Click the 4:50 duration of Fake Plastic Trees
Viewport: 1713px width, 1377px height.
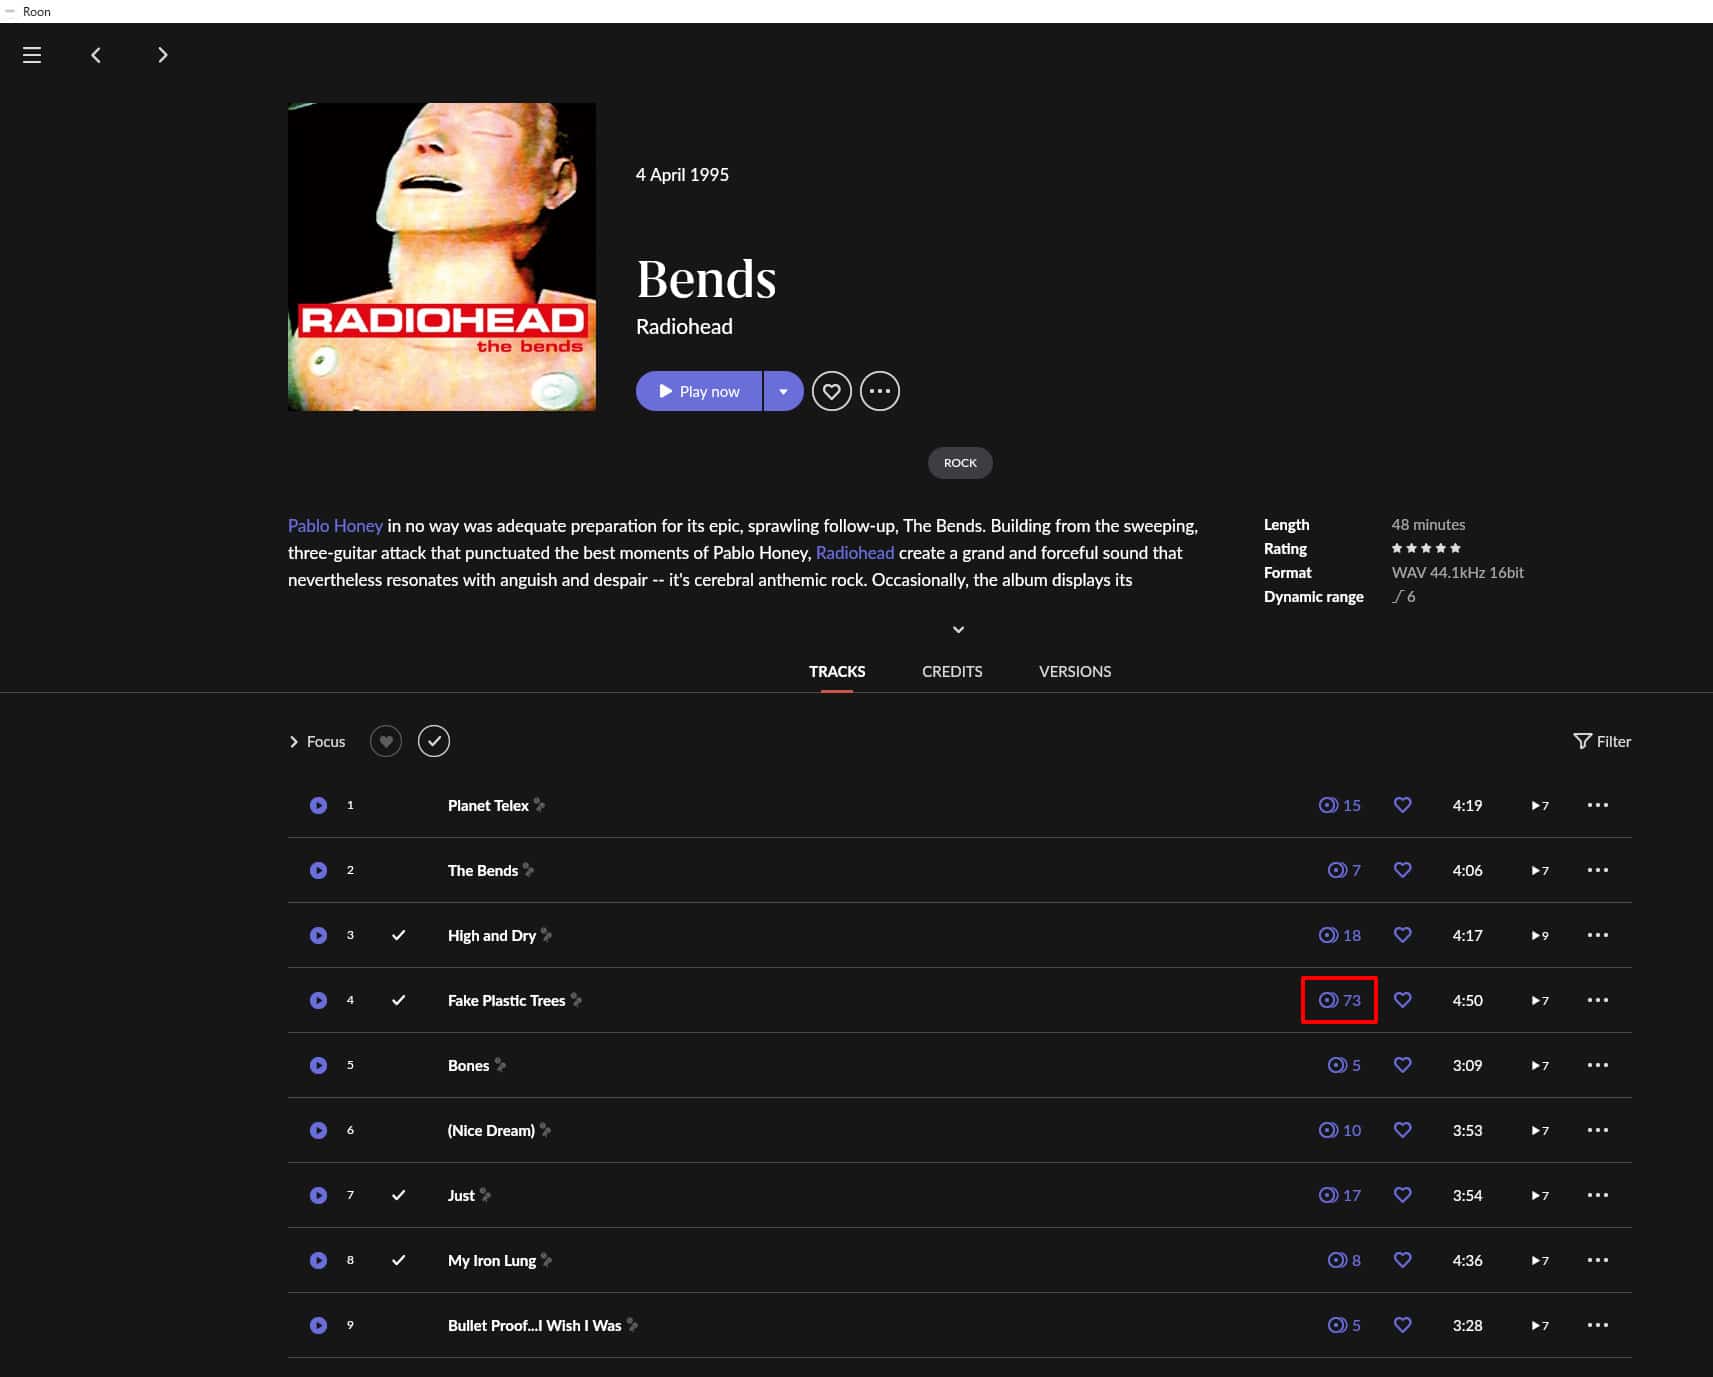tap(1467, 1000)
